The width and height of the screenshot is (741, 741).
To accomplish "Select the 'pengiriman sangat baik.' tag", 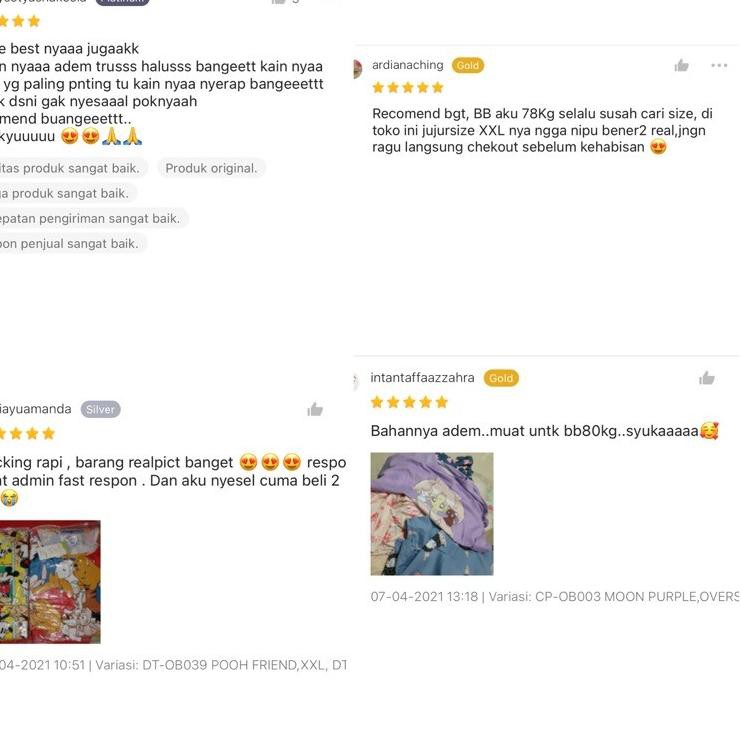I will pos(91,218).
